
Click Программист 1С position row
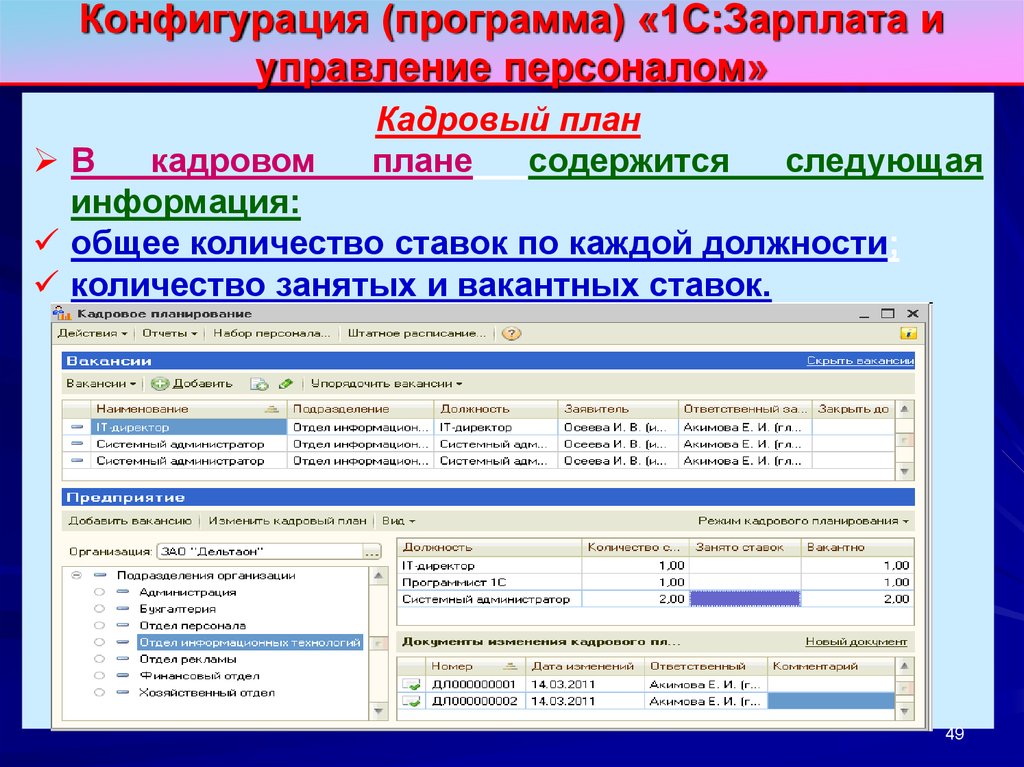pos(655,582)
